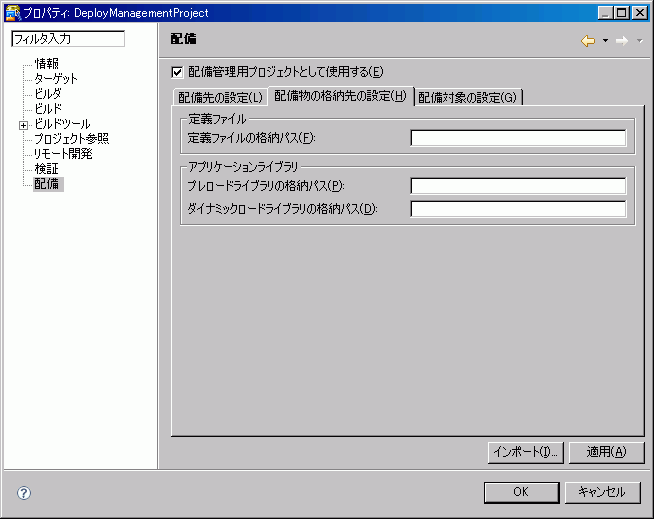Screen dimensions: 654x519
Task: Click the back navigation arrow icon
Action: click(x=588, y=41)
